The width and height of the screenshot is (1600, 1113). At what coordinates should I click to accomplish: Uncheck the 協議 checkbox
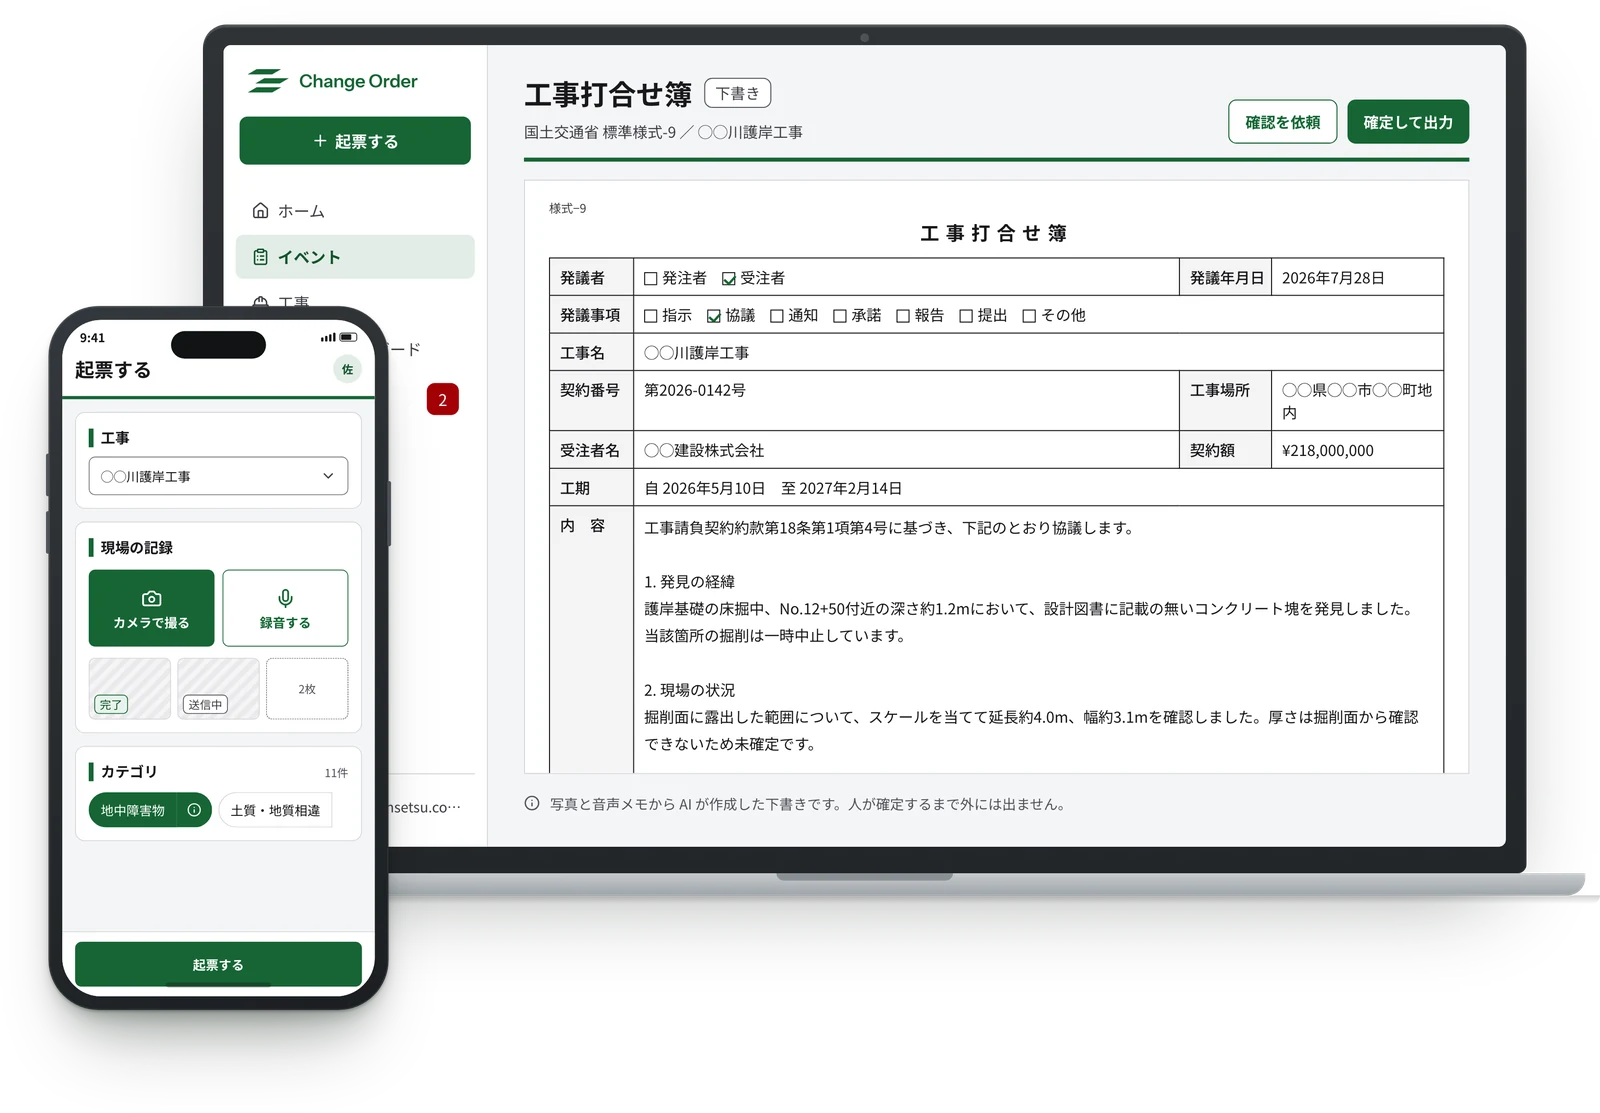click(x=714, y=316)
